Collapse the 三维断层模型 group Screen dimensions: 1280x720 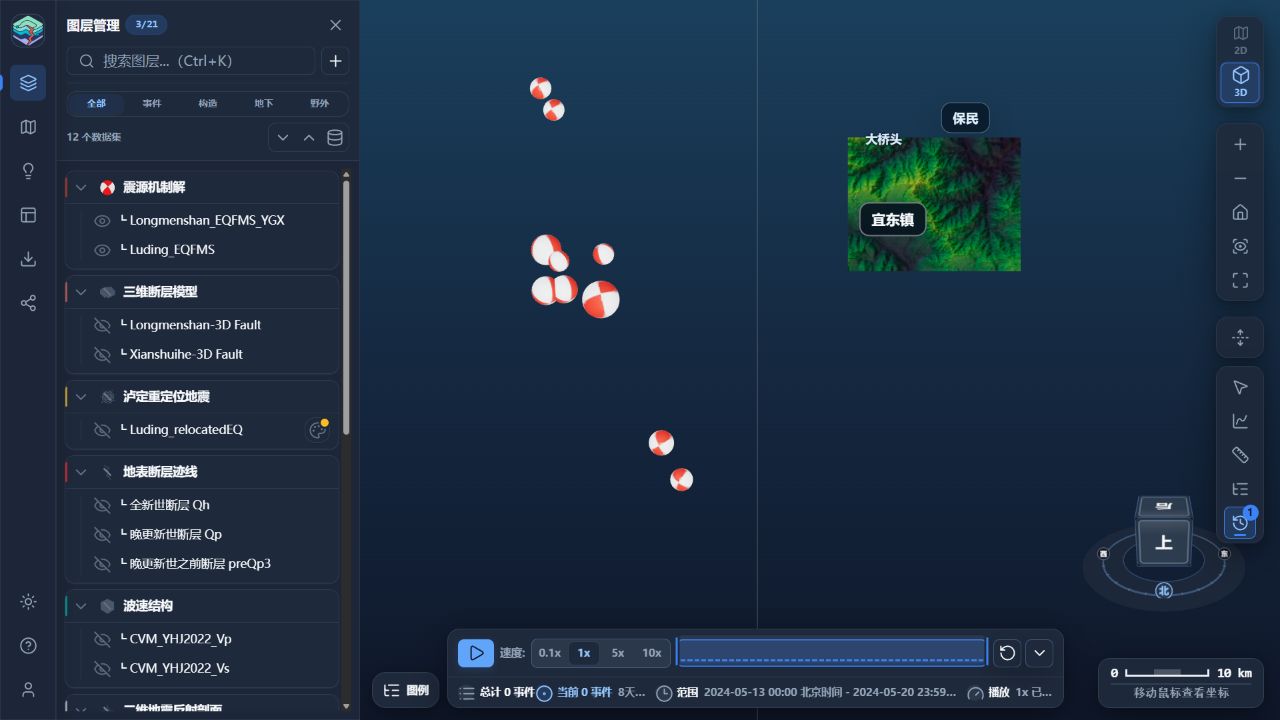click(x=81, y=292)
